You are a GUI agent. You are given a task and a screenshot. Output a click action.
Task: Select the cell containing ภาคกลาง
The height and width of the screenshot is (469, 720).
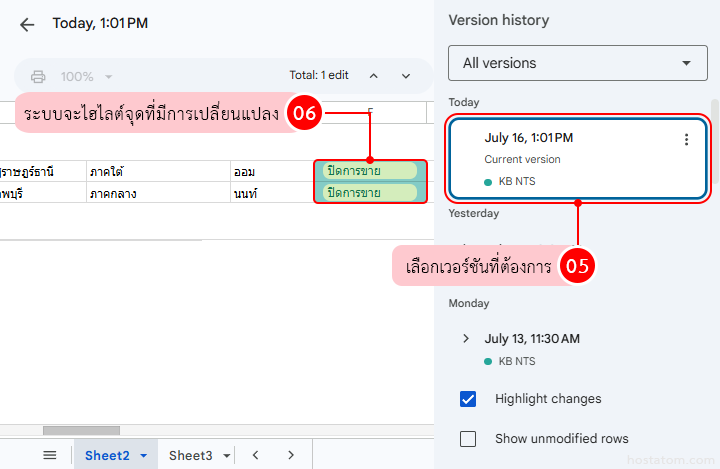coord(158,193)
